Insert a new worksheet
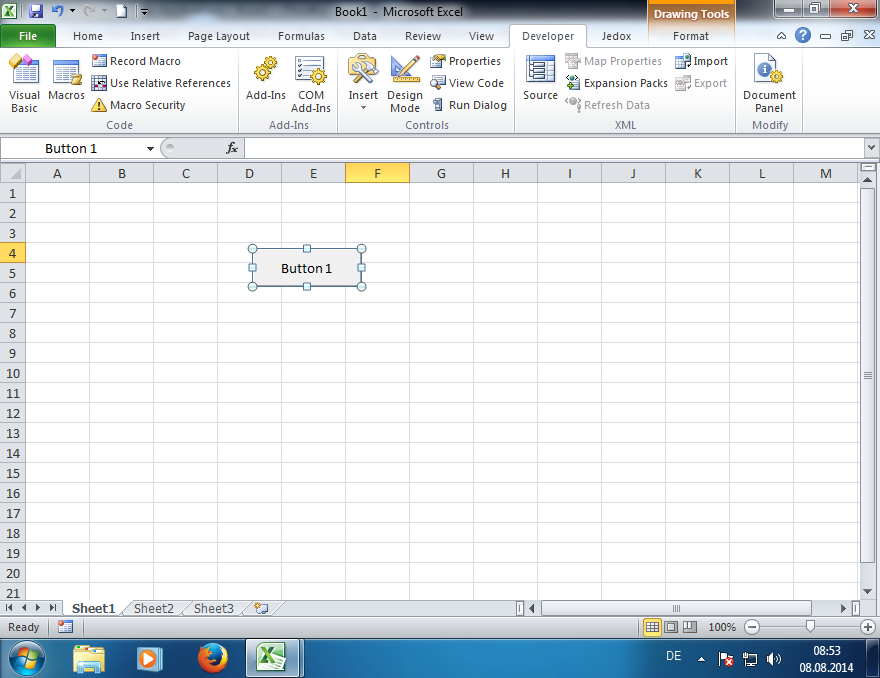This screenshot has width=880, height=678. (x=261, y=608)
